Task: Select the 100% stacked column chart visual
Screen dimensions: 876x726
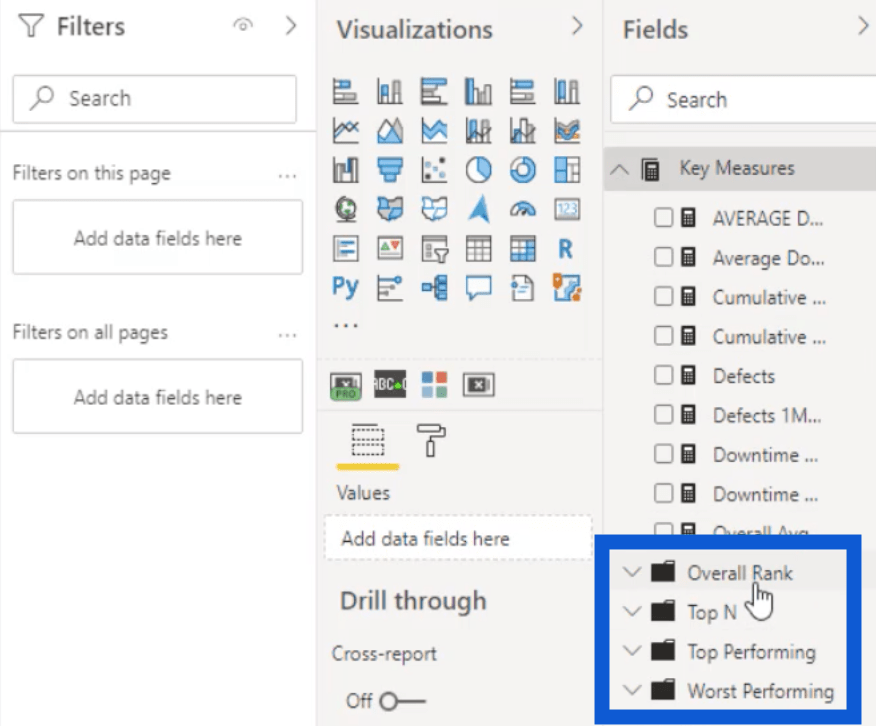Action: [566, 91]
